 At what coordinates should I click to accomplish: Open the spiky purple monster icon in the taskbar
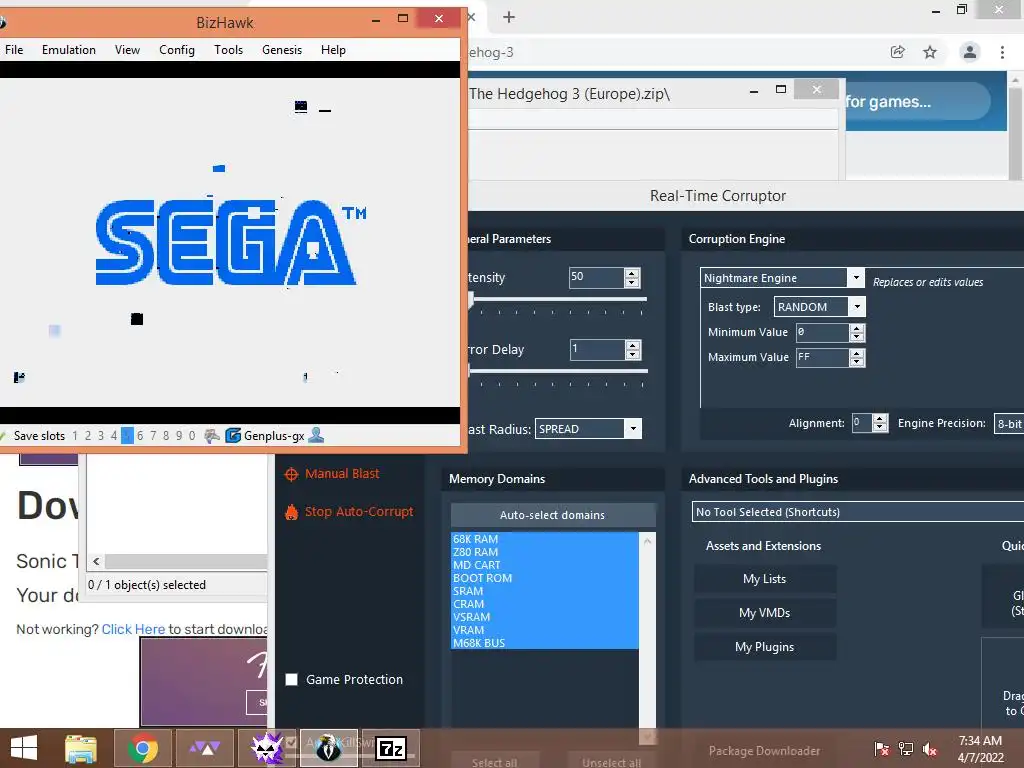pyautogui.click(x=268, y=748)
